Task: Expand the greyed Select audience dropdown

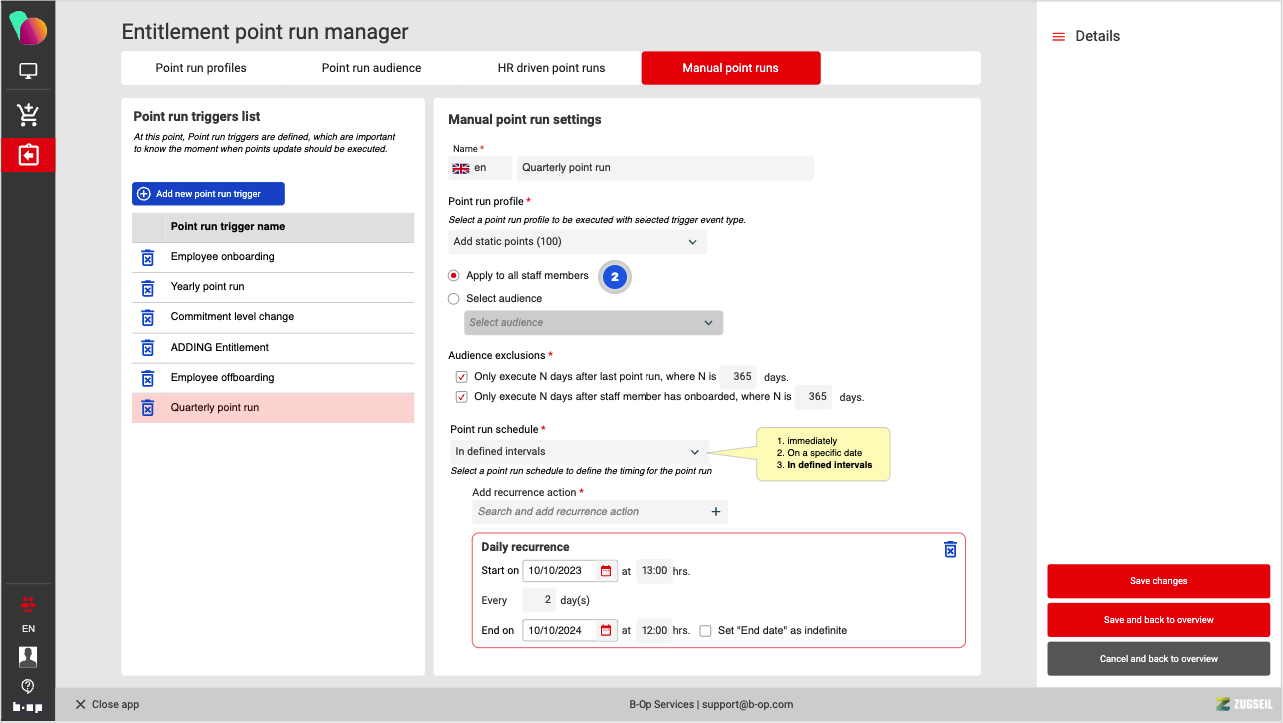Action: [593, 323]
